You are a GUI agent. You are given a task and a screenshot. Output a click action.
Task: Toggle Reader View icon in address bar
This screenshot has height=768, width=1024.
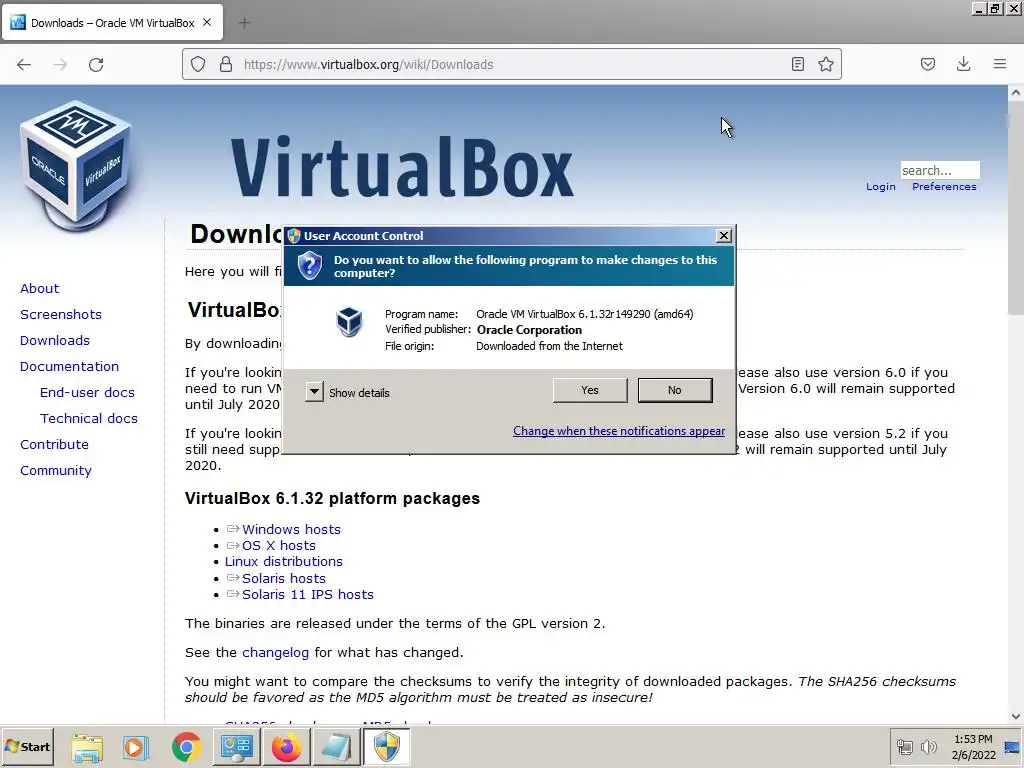(797, 64)
